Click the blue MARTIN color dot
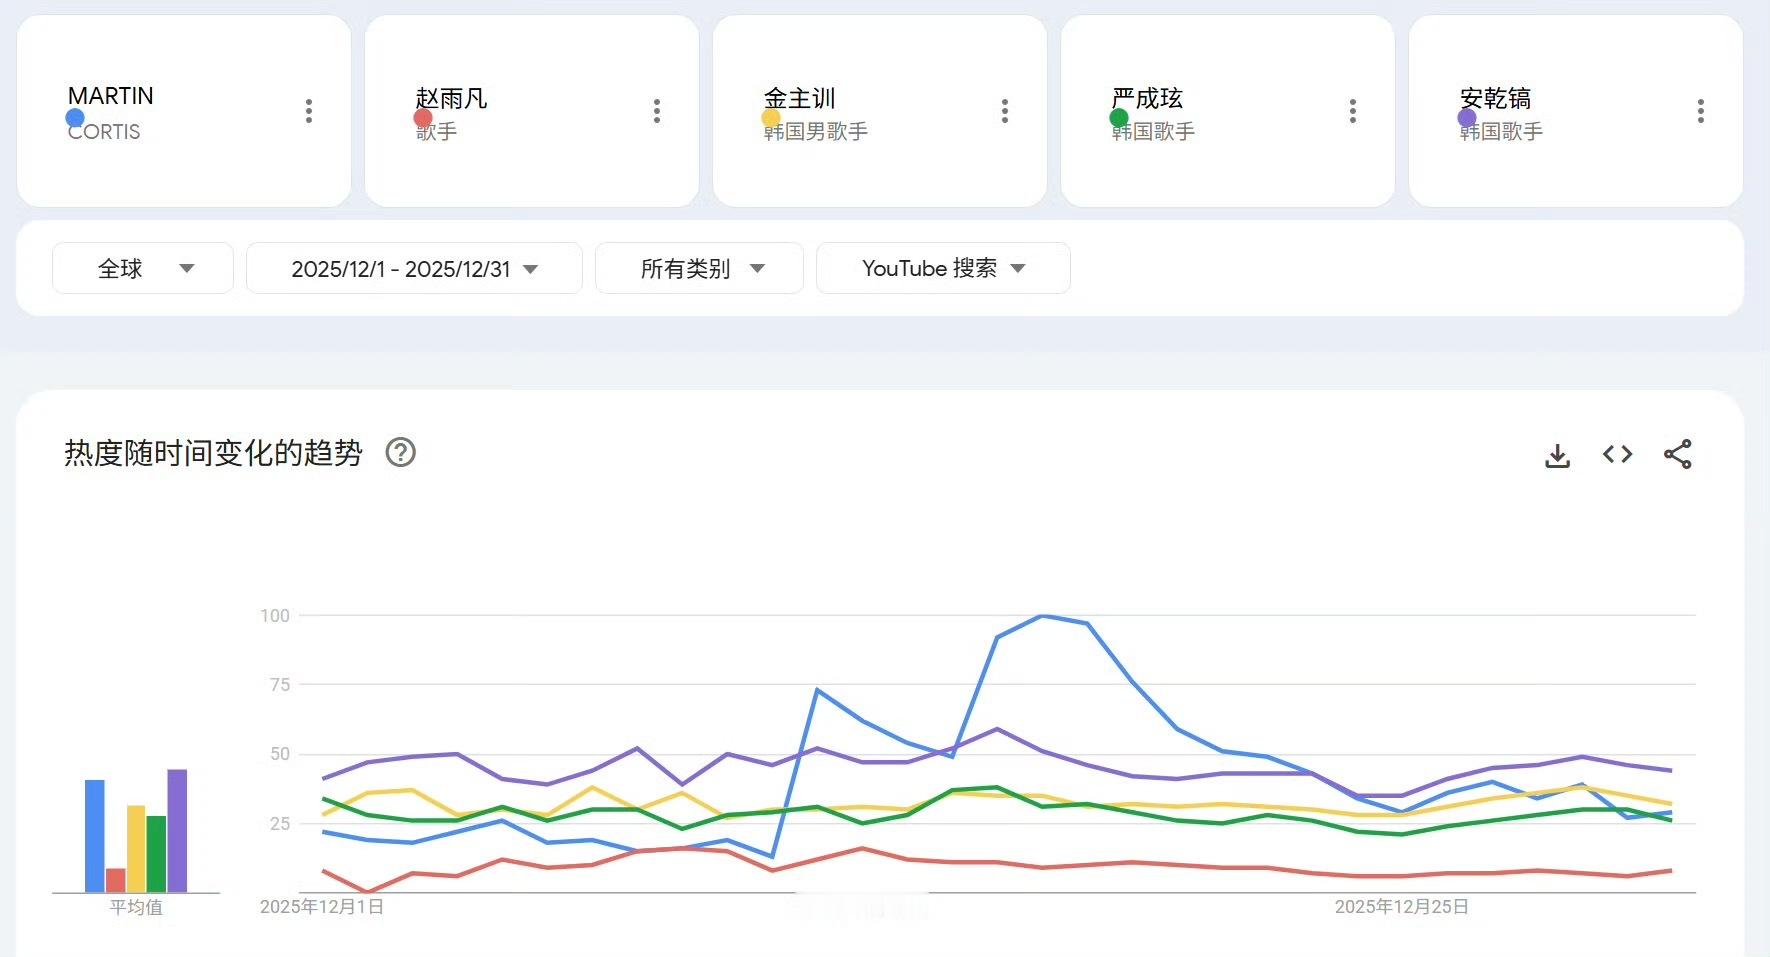 pos(75,118)
